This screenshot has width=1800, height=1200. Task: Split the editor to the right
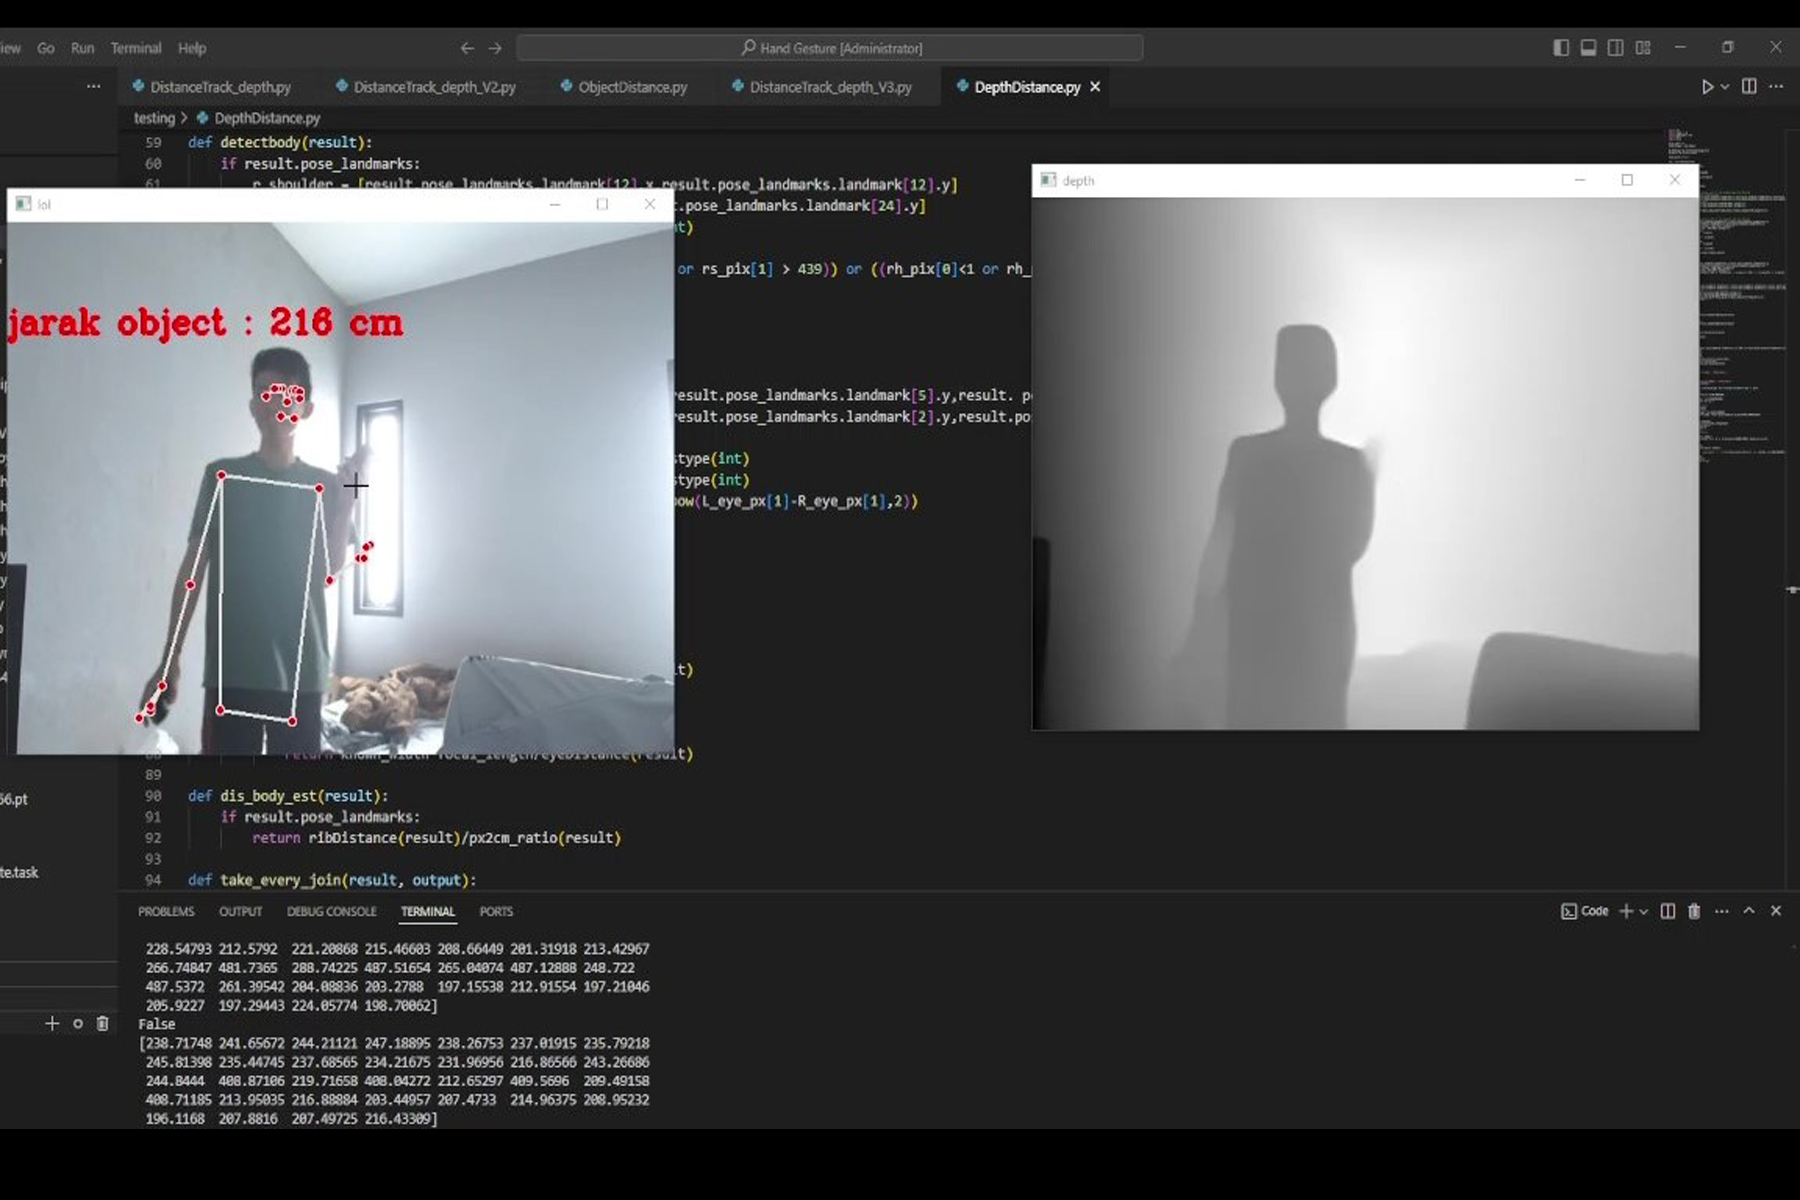[1748, 86]
